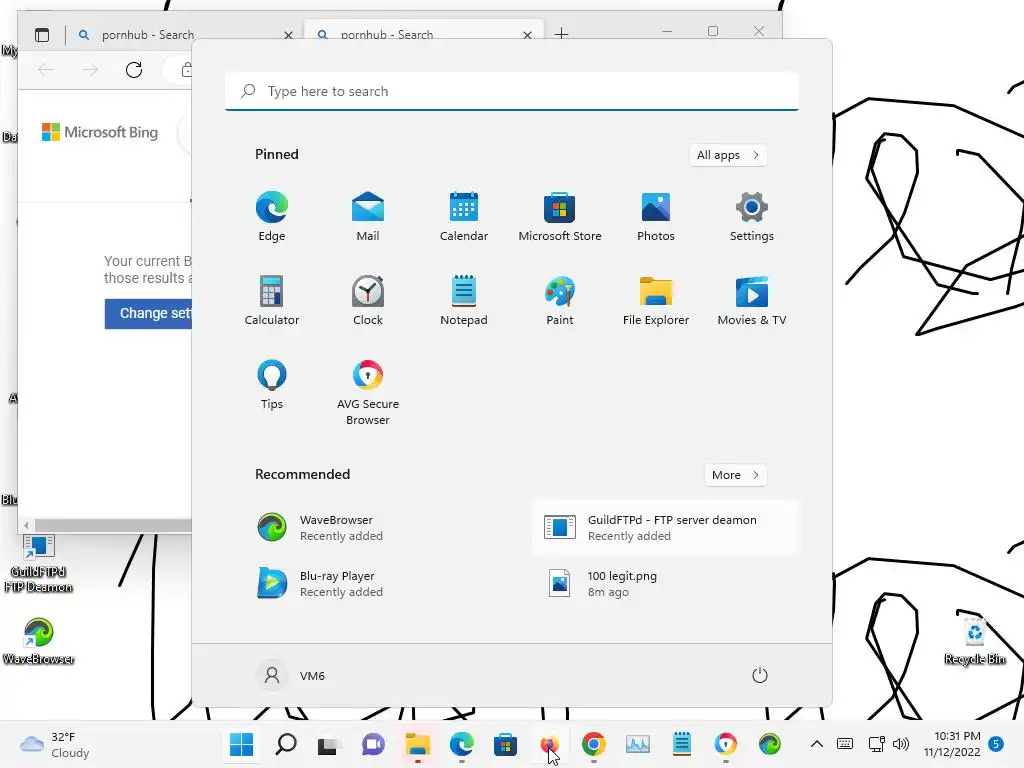Launch the Photos app

[656, 217]
